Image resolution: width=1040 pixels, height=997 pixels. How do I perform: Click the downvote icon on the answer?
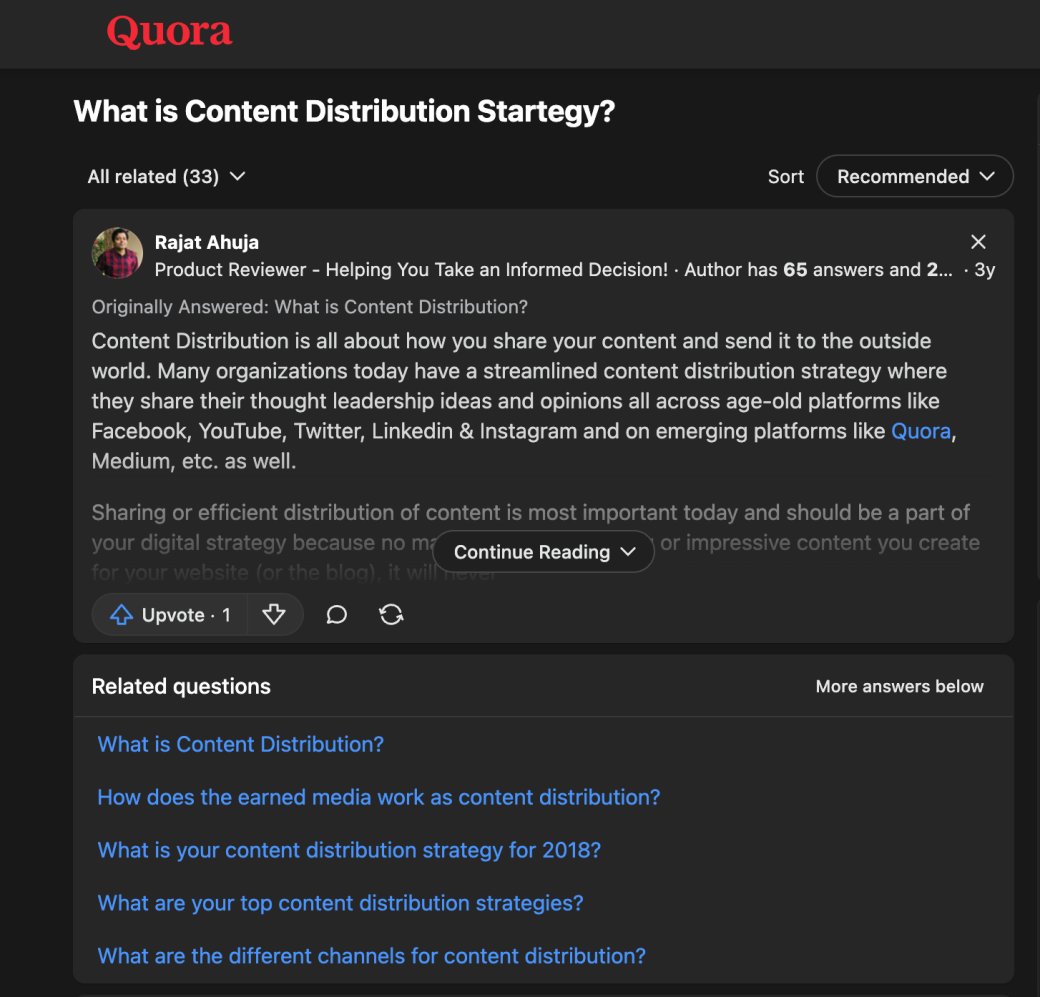coord(274,614)
